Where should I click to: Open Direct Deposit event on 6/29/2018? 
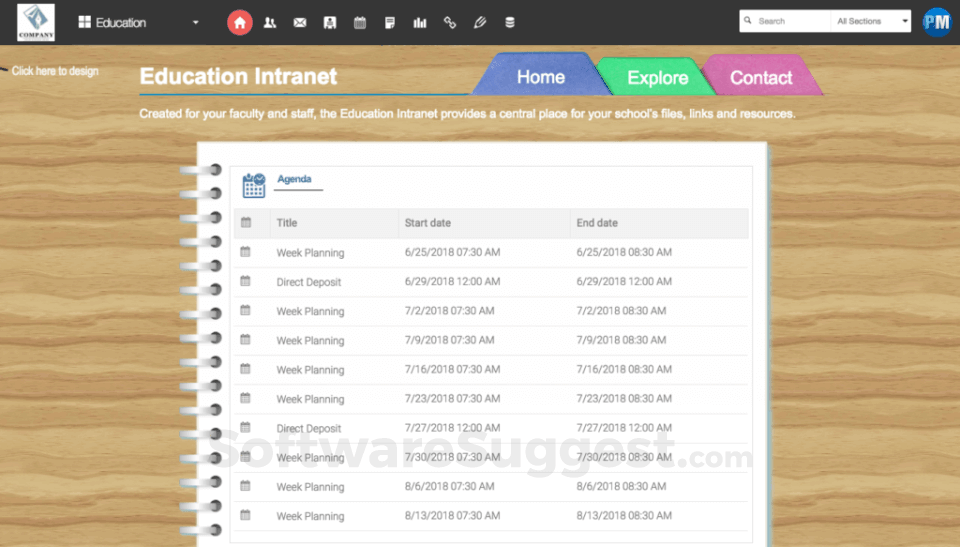309,282
